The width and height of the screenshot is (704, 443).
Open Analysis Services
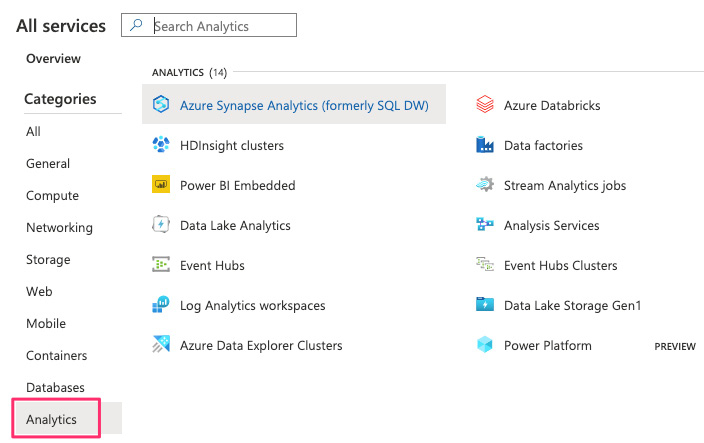coord(551,225)
